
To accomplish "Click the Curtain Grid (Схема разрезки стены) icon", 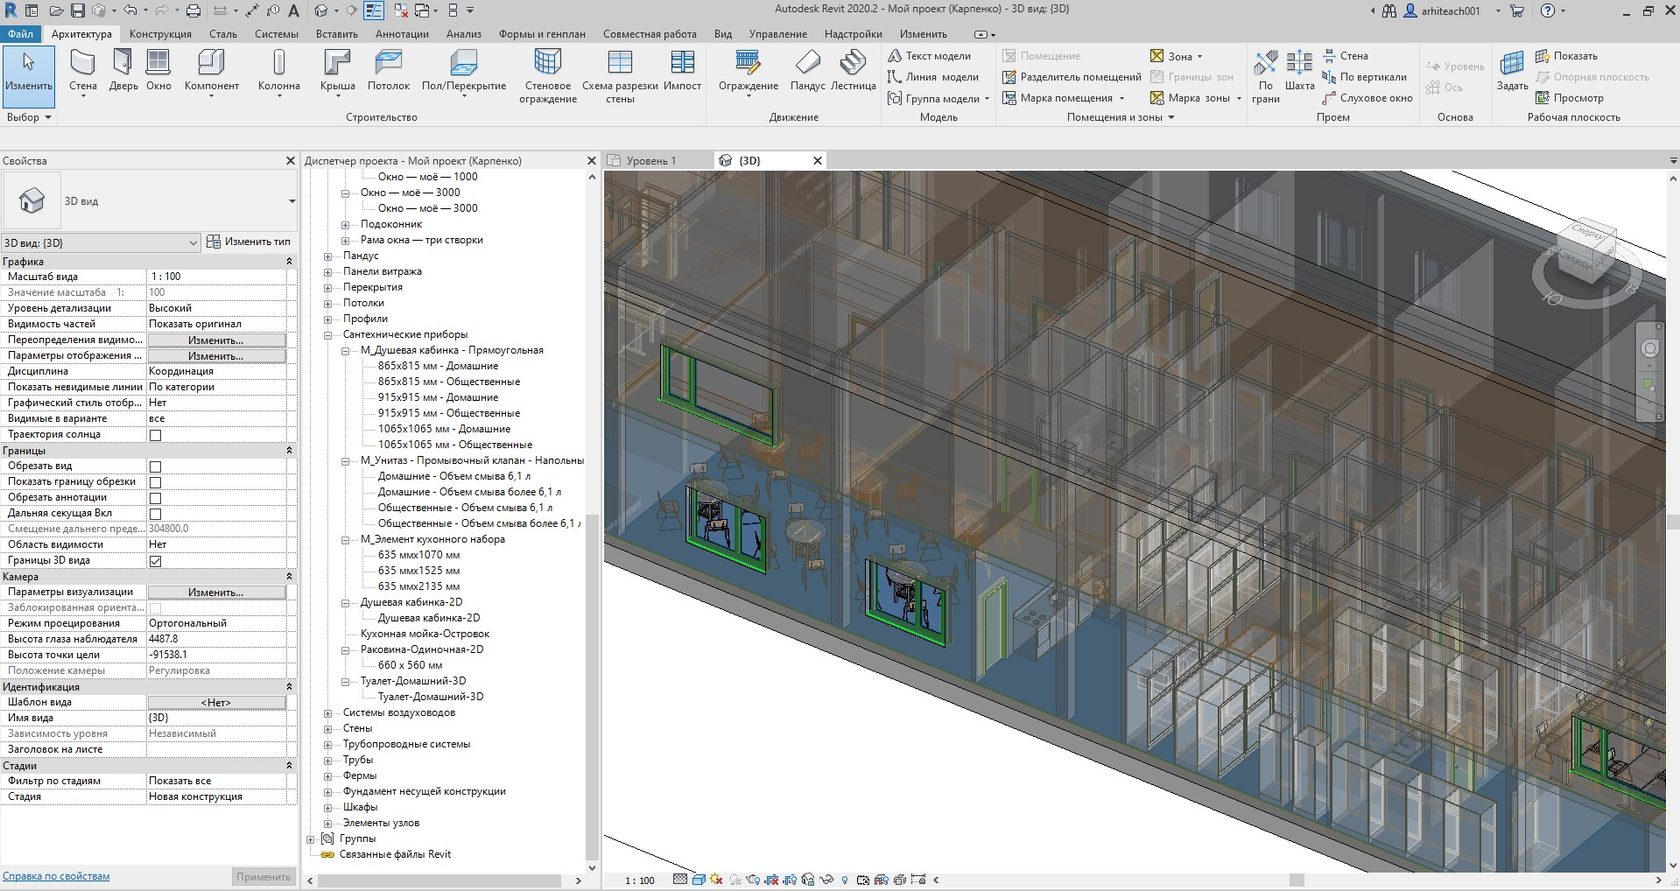I will (620, 64).
